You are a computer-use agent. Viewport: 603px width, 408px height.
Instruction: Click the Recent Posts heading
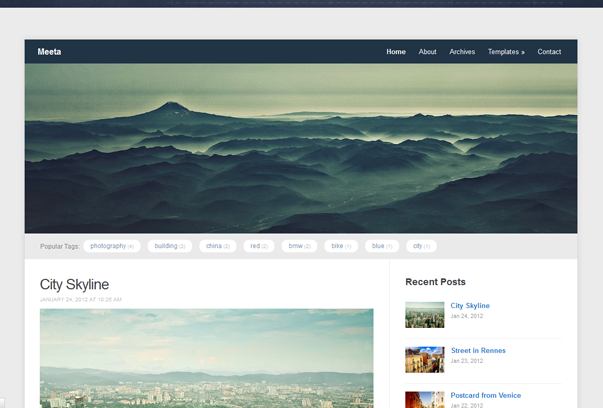pyautogui.click(x=435, y=282)
